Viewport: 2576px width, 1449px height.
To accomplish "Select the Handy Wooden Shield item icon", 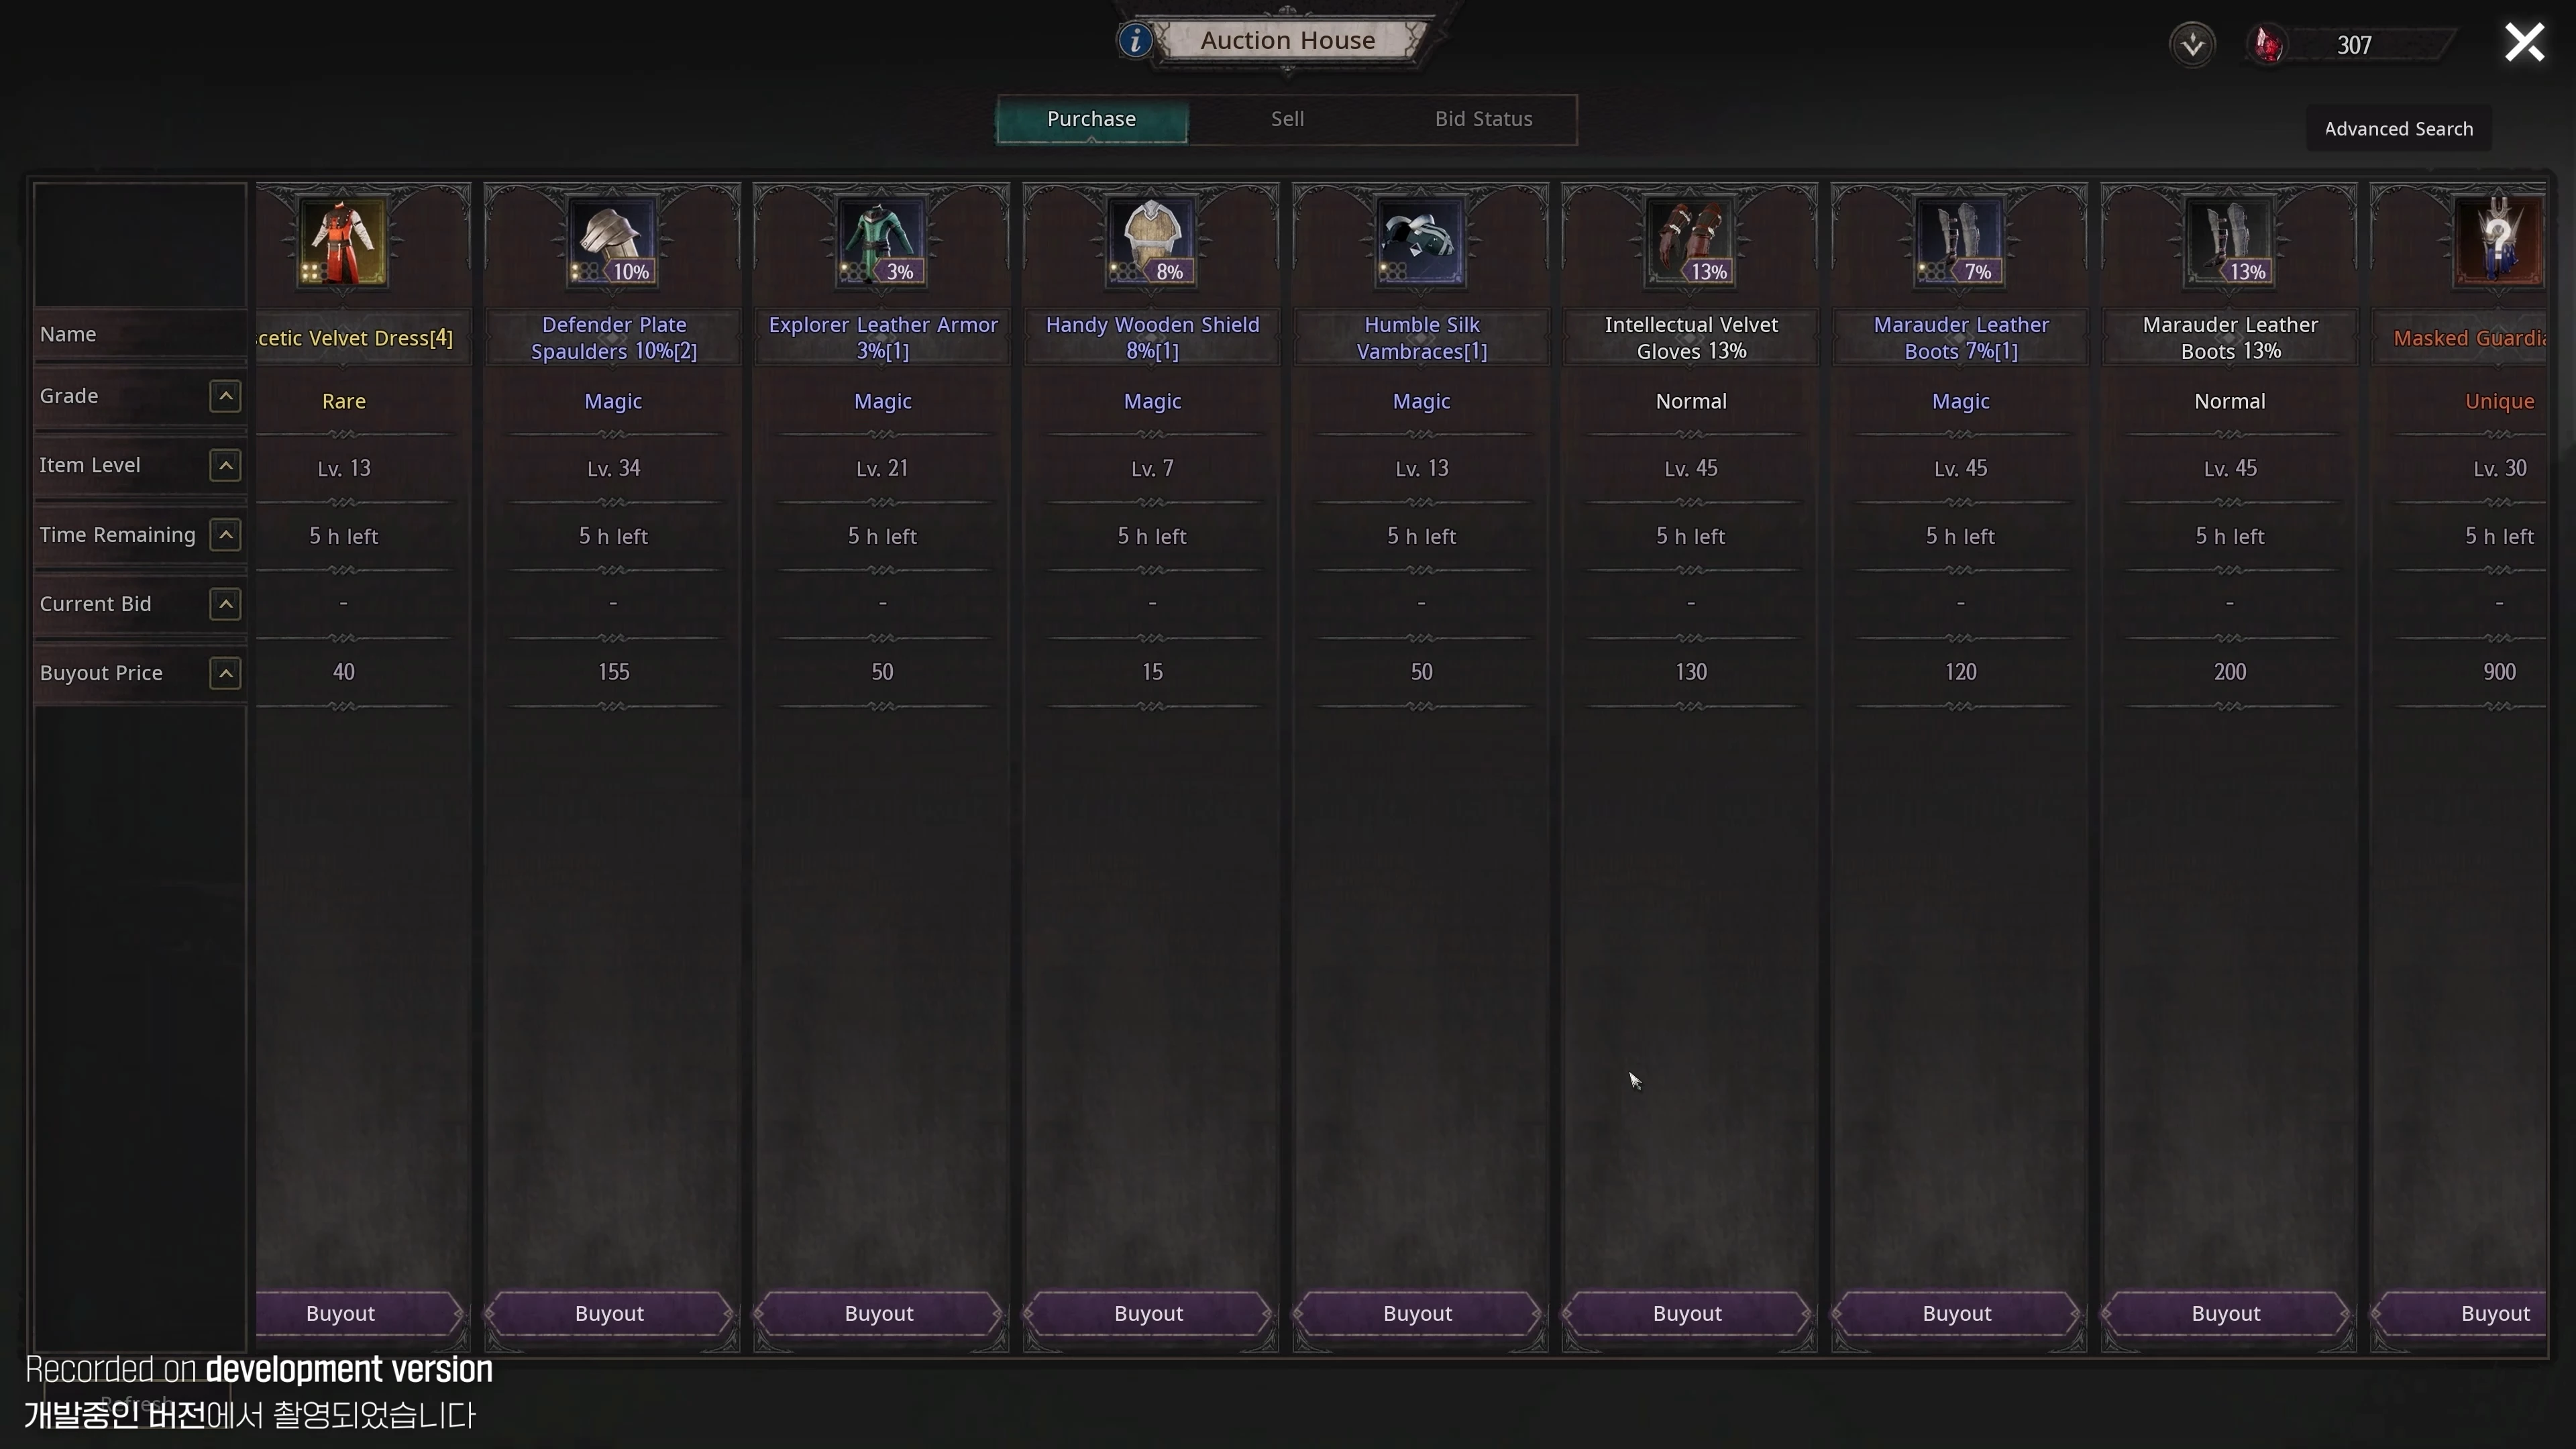I will [1152, 242].
